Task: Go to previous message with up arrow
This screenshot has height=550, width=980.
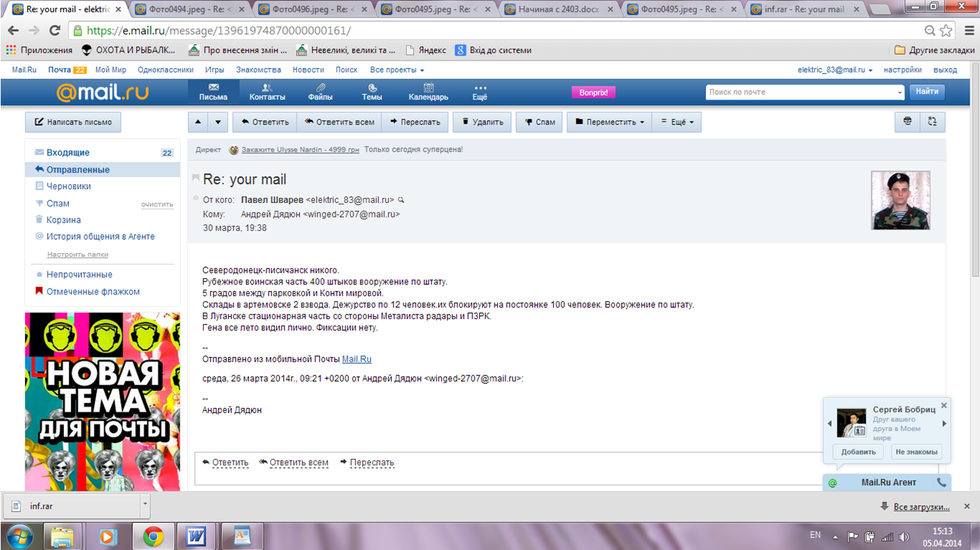Action: coord(198,122)
